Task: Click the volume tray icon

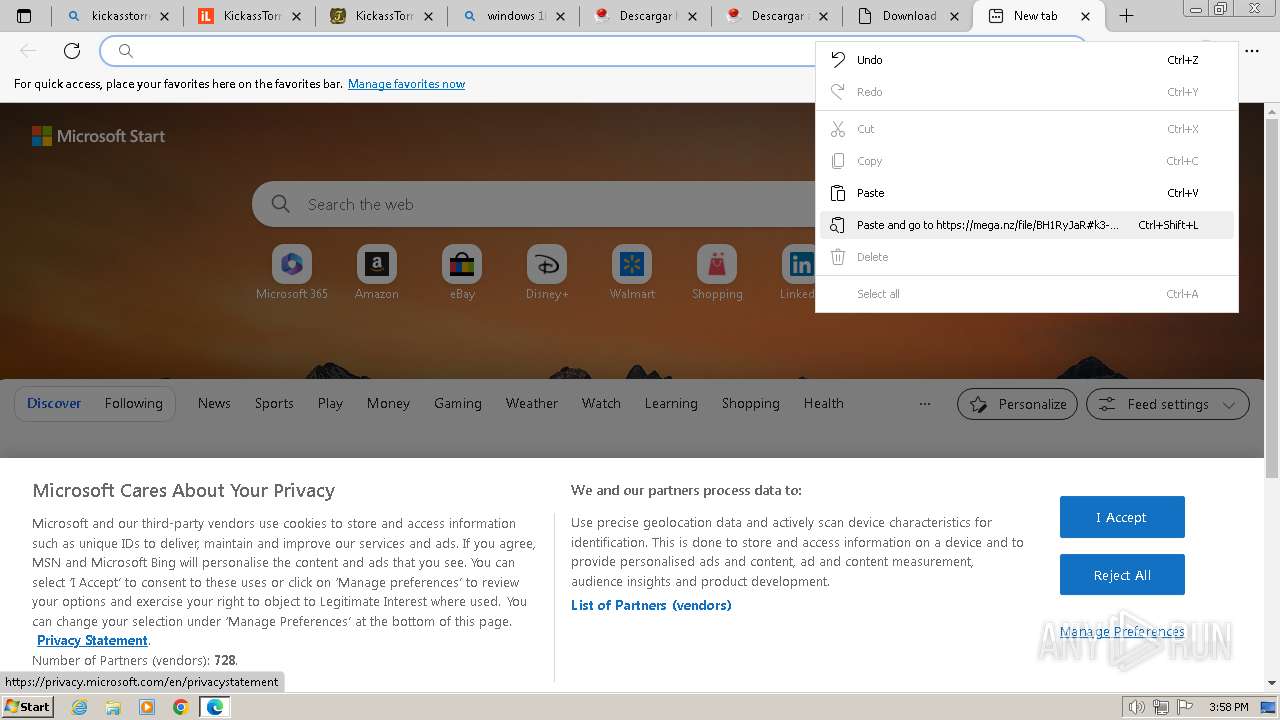Action: tap(1137, 707)
